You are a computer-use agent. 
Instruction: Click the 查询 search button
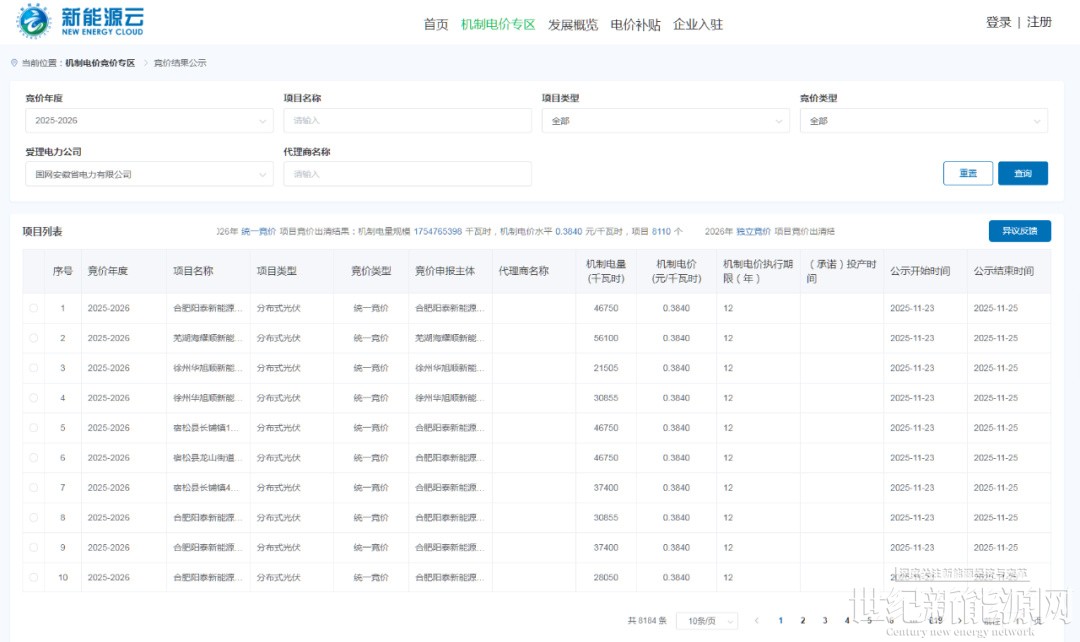coord(1022,173)
